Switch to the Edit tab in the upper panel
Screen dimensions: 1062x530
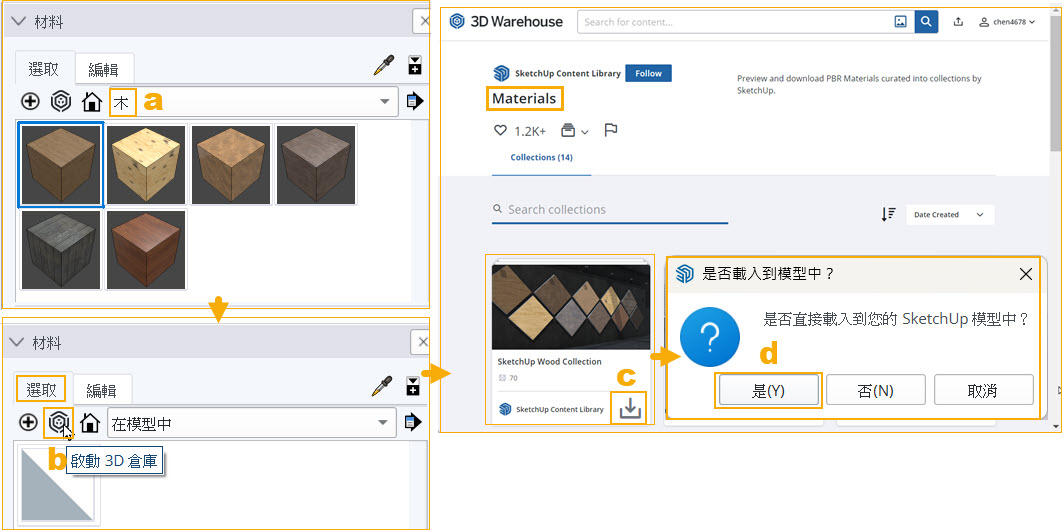tap(104, 70)
